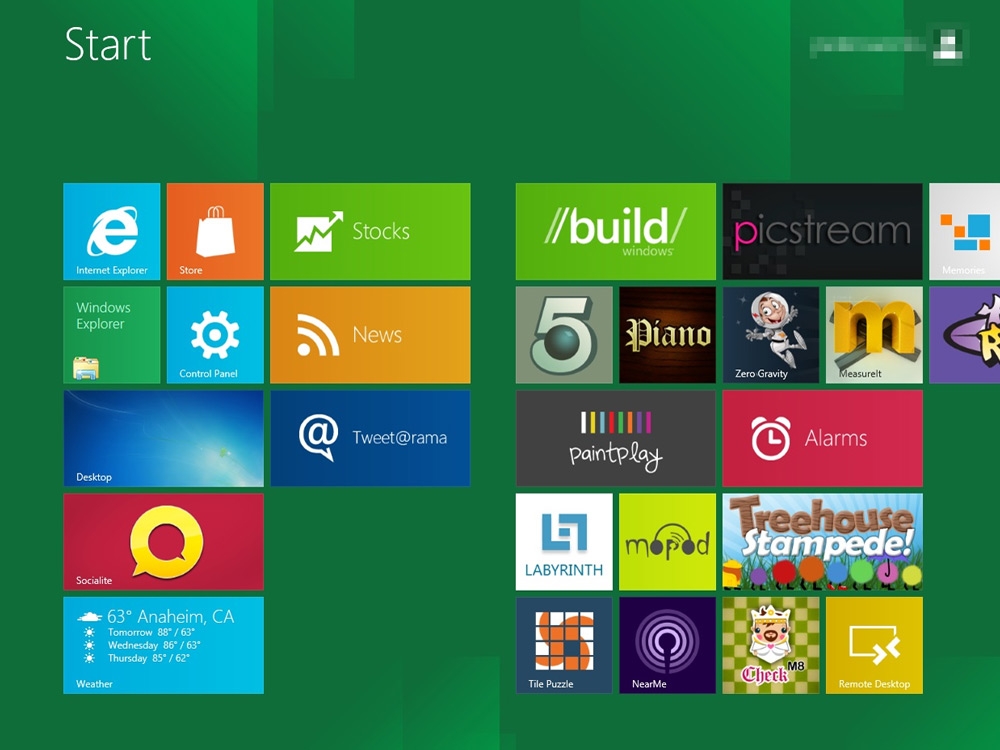Launch the //build/ windows tile
The image size is (1000, 750).
point(615,232)
